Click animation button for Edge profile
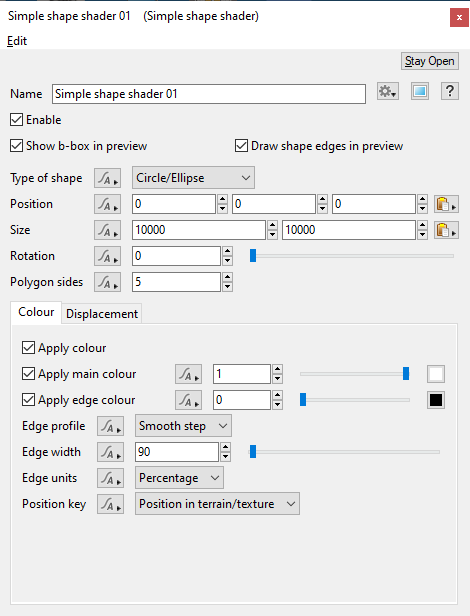Viewport: 470px width, 616px height. (110, 426)
